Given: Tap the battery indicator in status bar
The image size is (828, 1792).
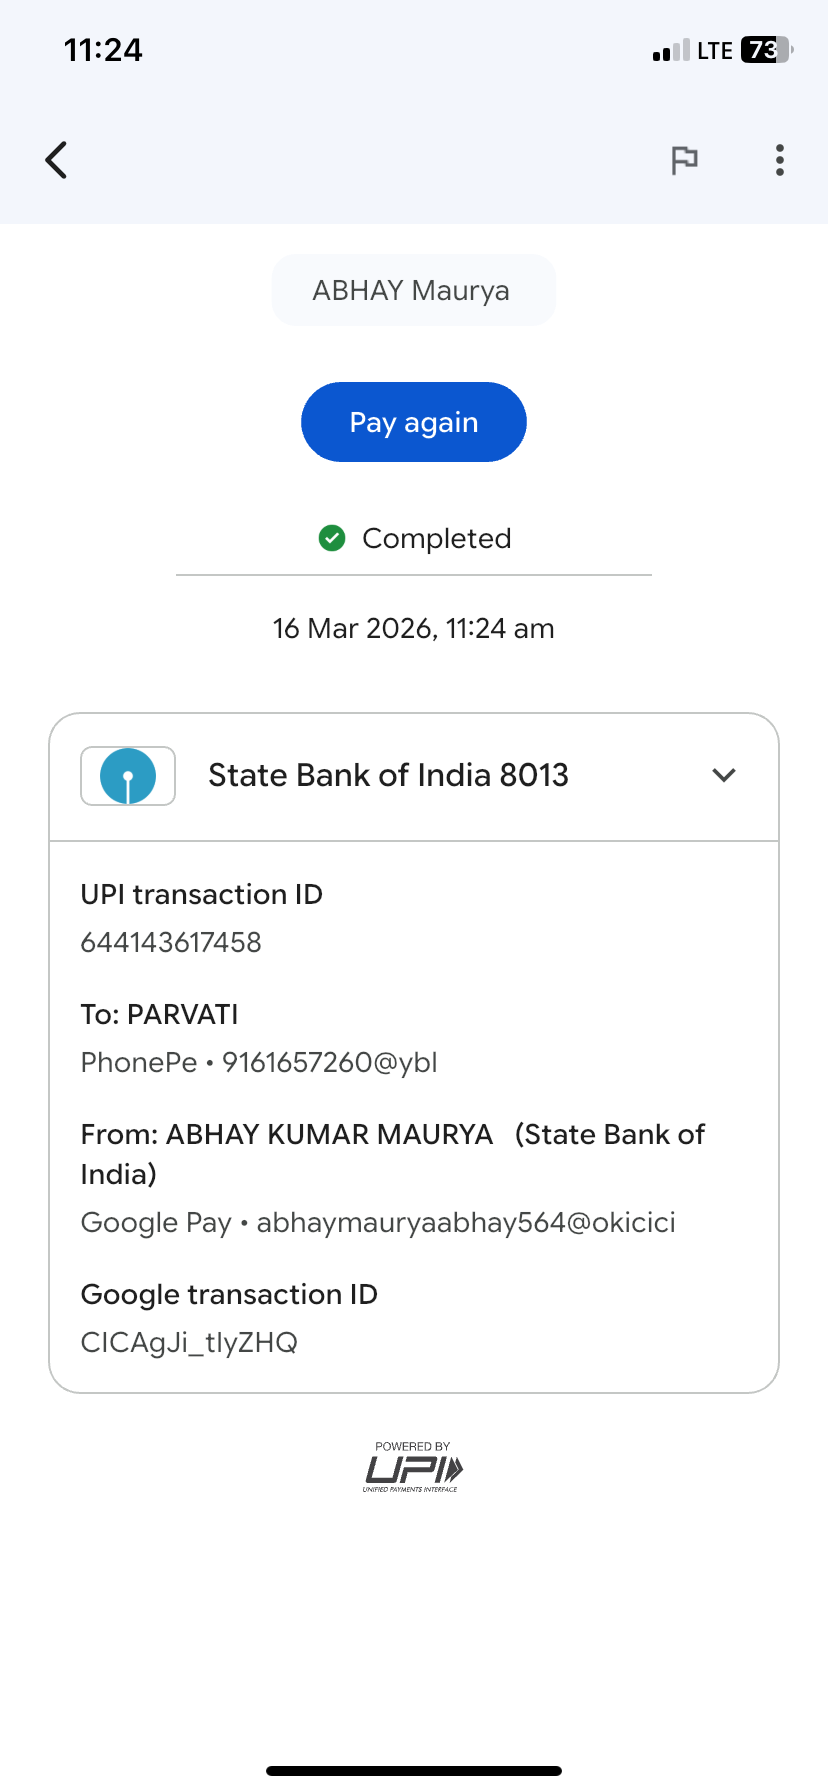Looking at the screenshot, I should click(x=765, y=50).
